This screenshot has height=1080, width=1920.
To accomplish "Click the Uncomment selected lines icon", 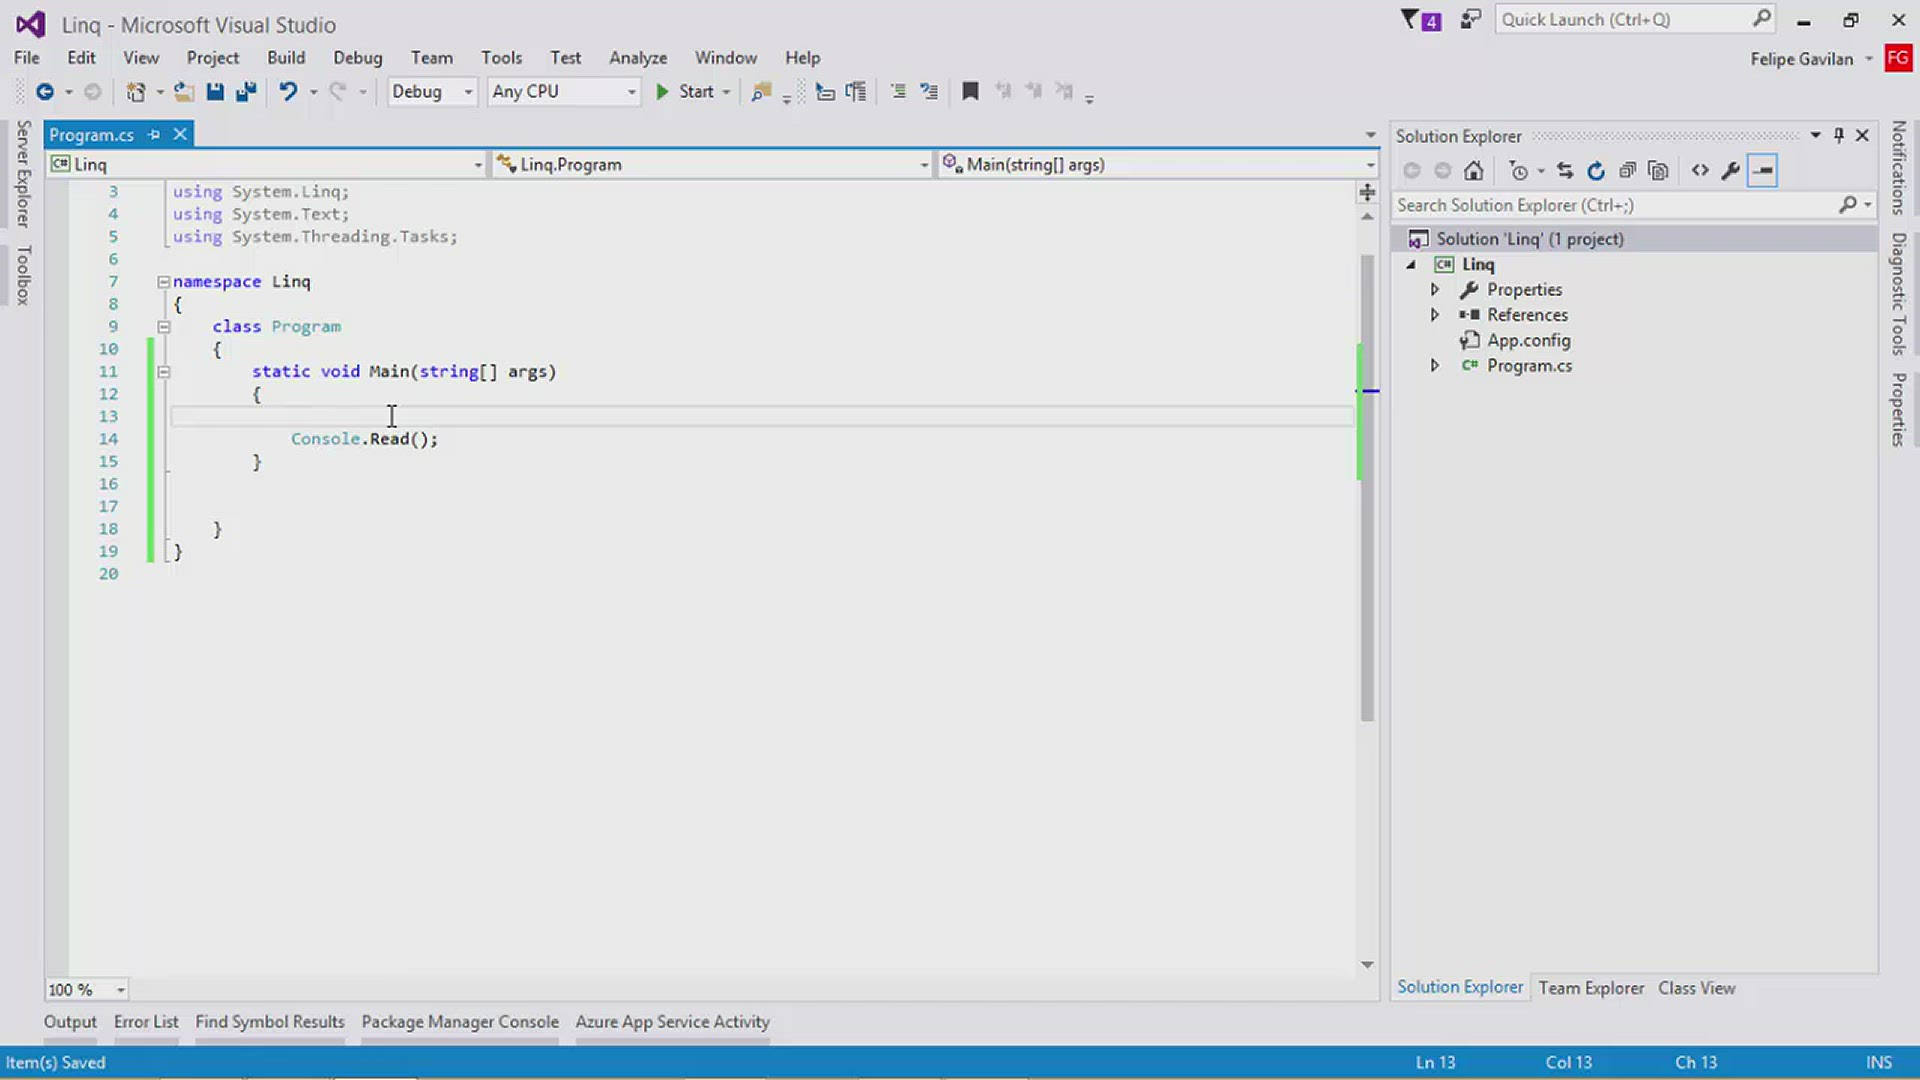I will coord(929,92).
